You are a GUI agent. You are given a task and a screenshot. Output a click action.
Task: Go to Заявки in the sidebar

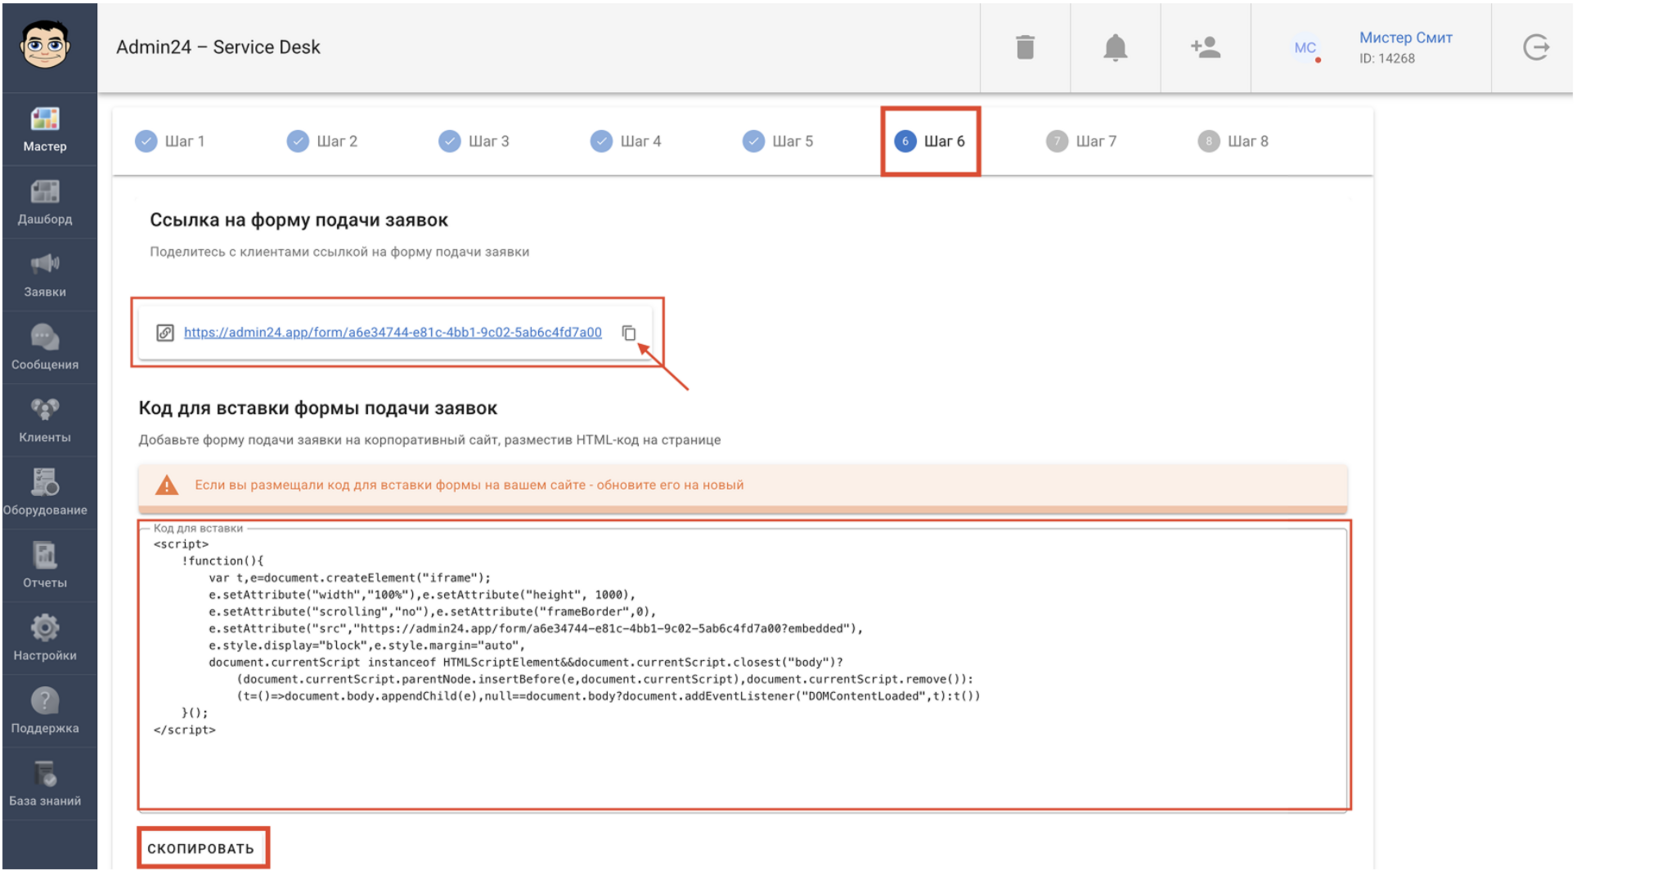45,275
